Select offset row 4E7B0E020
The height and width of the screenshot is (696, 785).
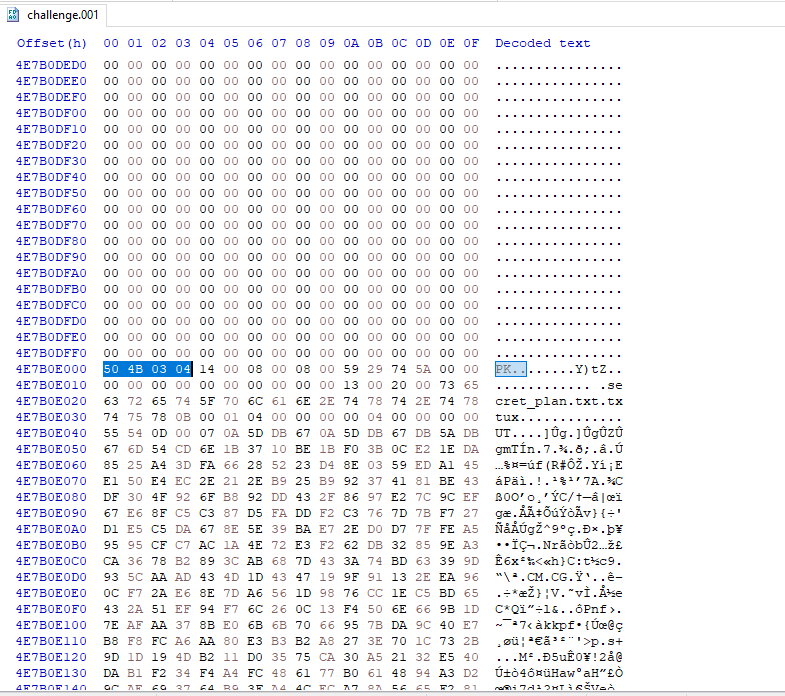[x=51, y=402]
